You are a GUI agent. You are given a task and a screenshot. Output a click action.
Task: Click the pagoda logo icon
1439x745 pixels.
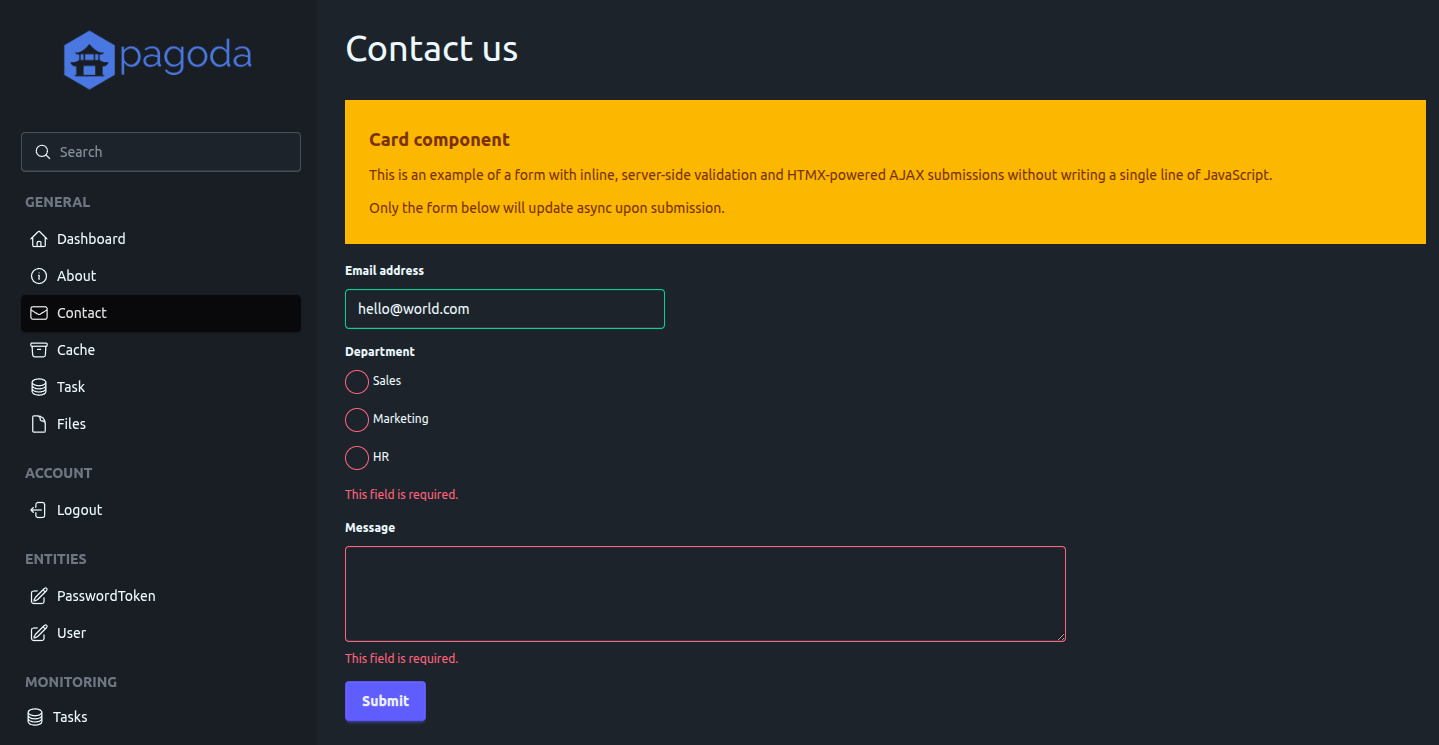tap(88, 58)
